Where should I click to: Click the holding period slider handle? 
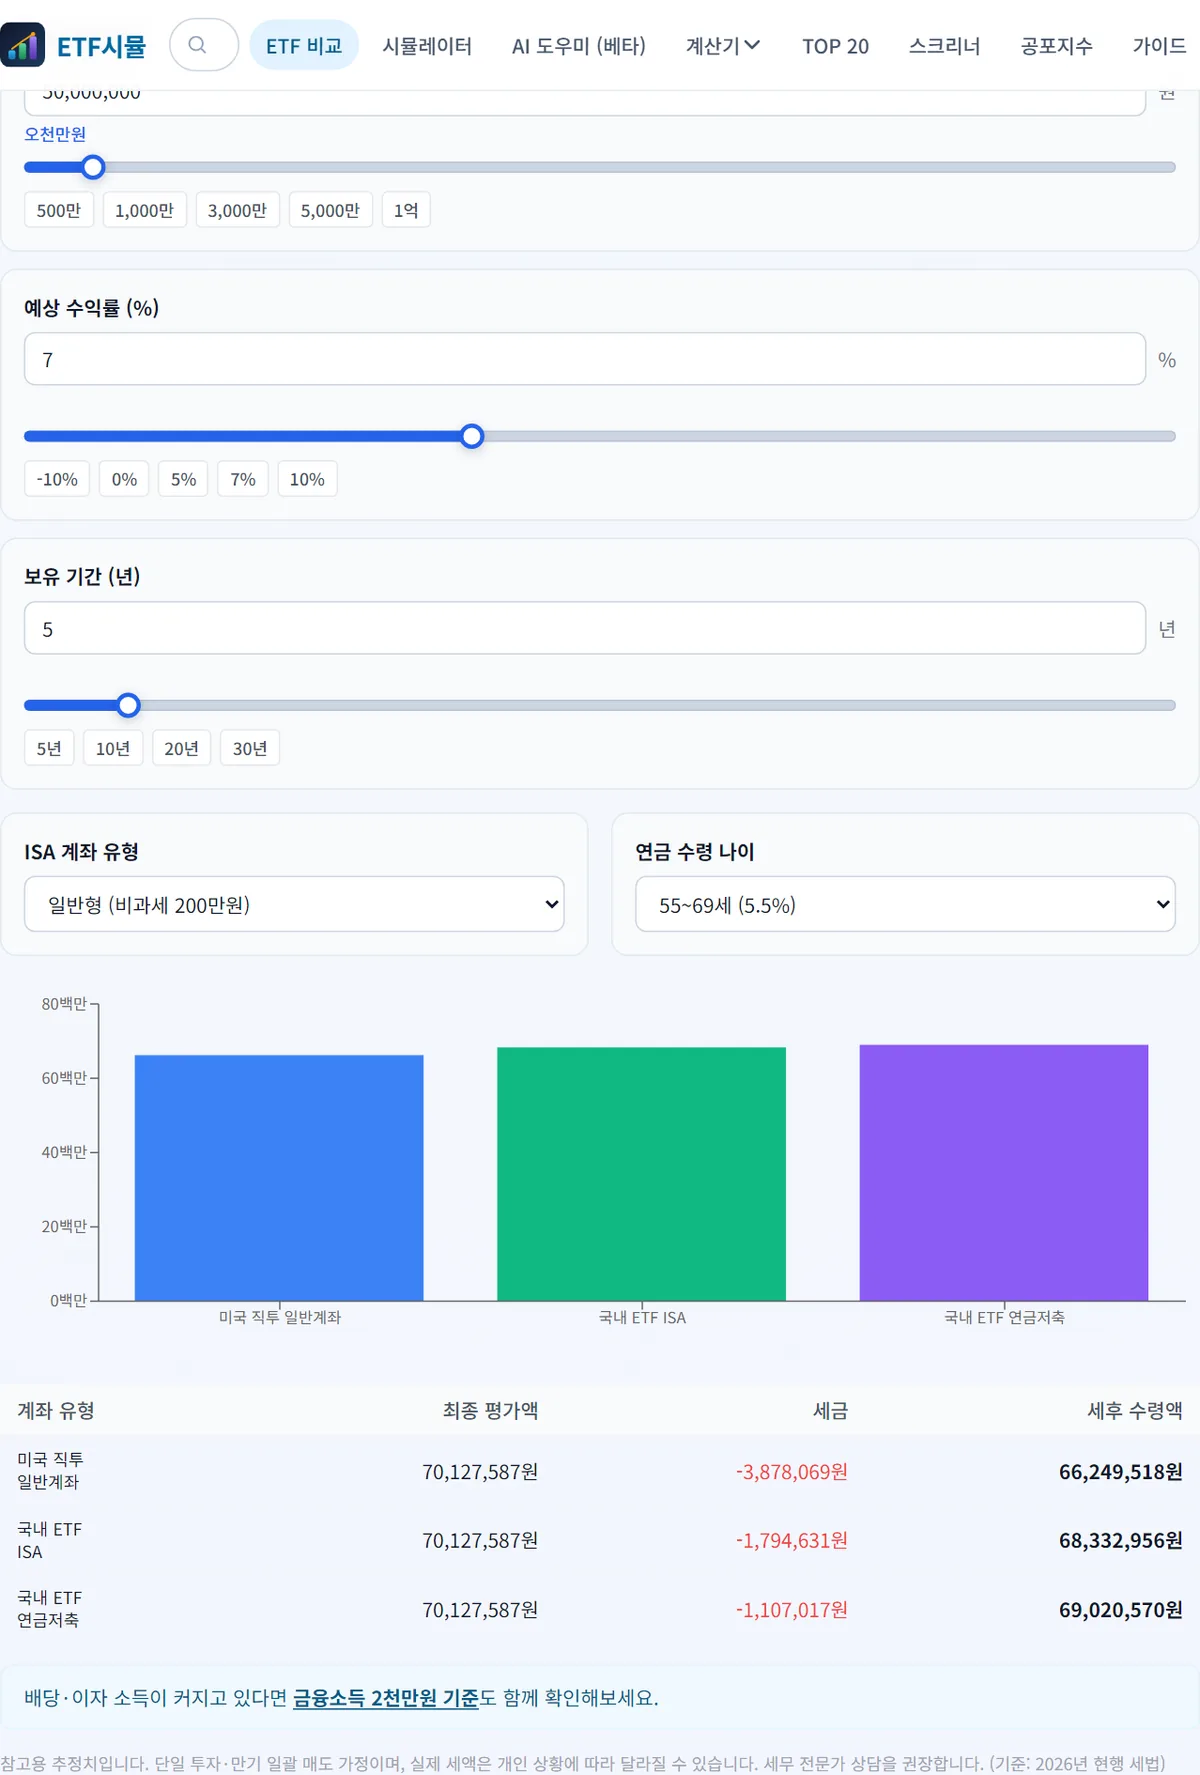pyautogui.click(x=128, y=705)
